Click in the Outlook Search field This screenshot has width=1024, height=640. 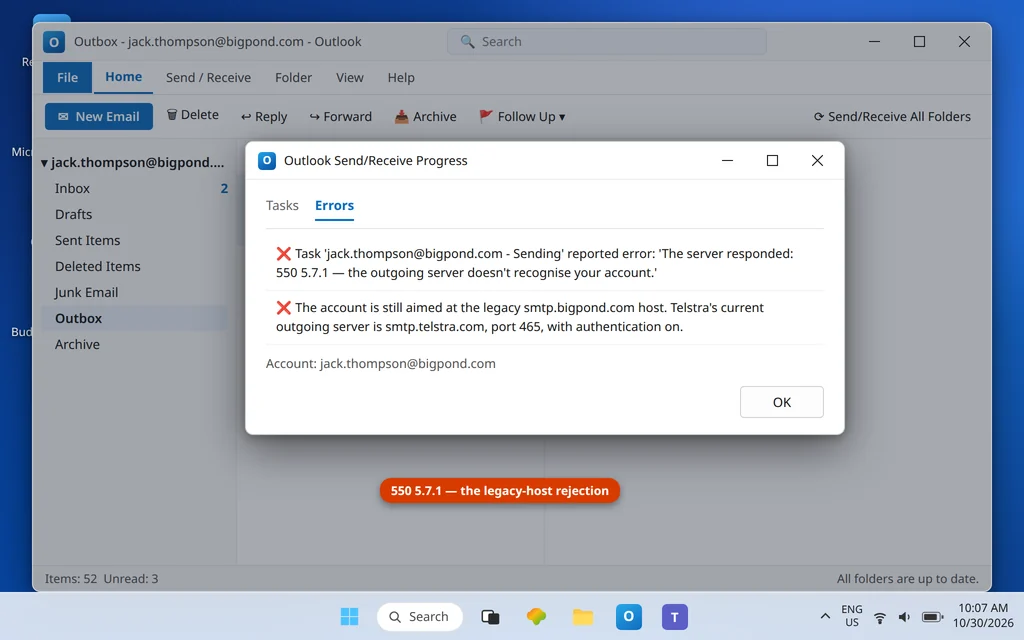pos(607,42)
